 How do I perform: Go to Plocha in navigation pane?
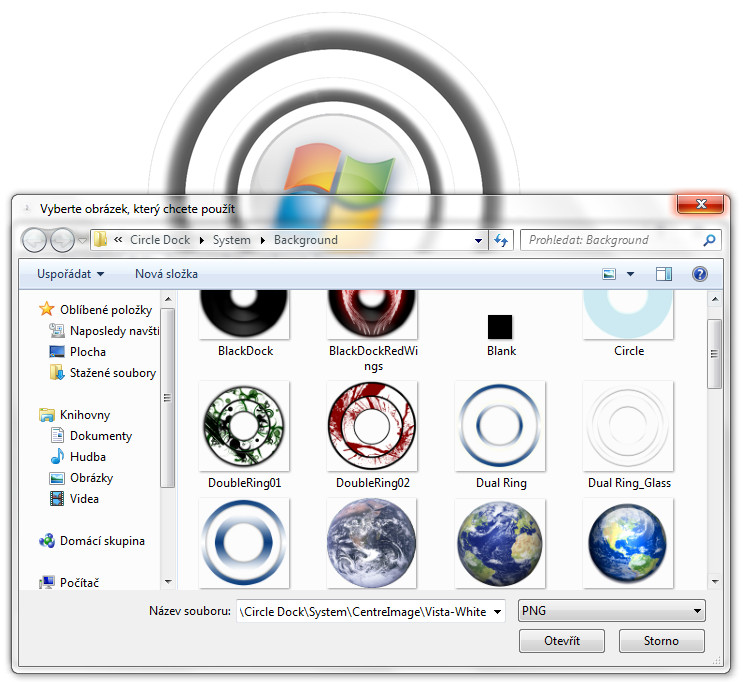(x=78, y=352)
